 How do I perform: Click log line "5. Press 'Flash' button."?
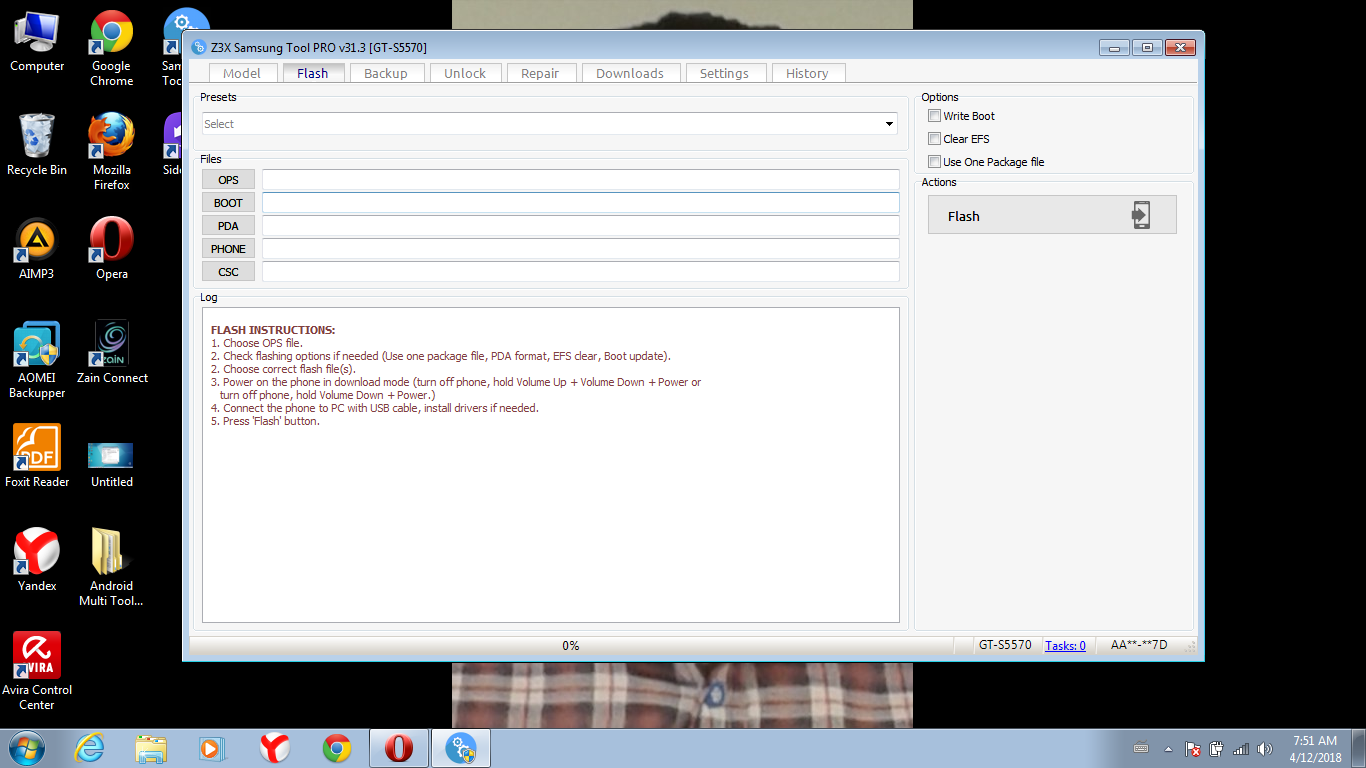click(265, 421)
